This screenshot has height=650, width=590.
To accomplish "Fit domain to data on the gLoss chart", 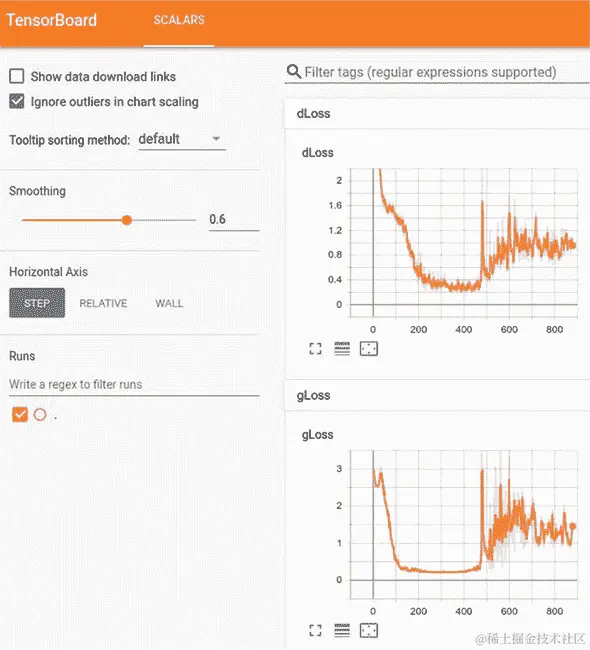I will tap(369, 631).
